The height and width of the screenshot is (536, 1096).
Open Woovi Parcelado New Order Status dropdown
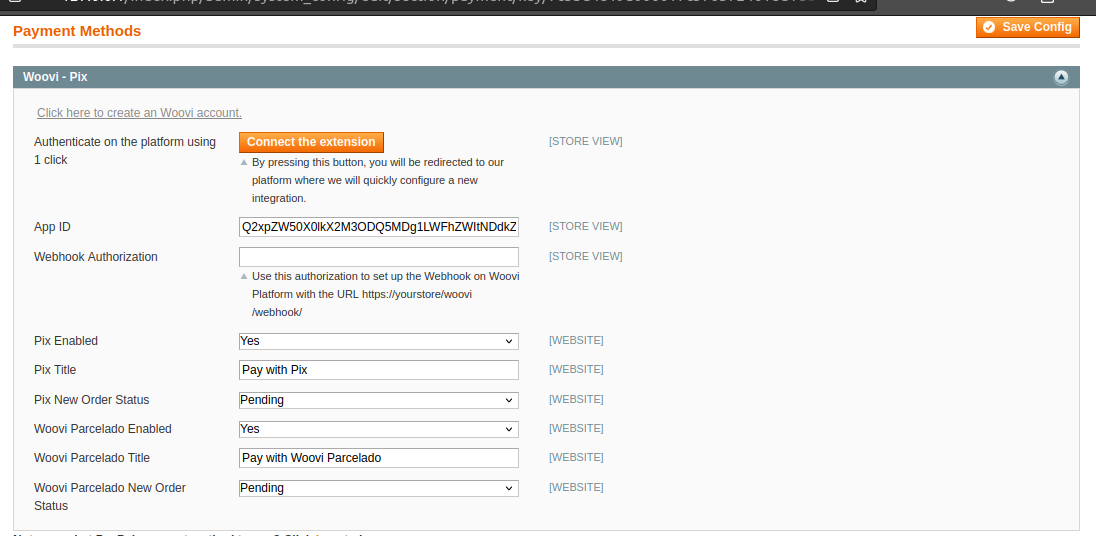pyautogui.click(x=379, y=488)
